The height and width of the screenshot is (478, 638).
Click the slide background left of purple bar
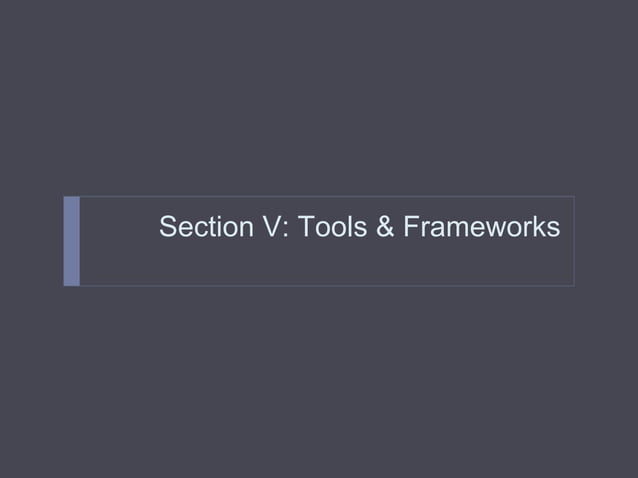click(30, 240)
